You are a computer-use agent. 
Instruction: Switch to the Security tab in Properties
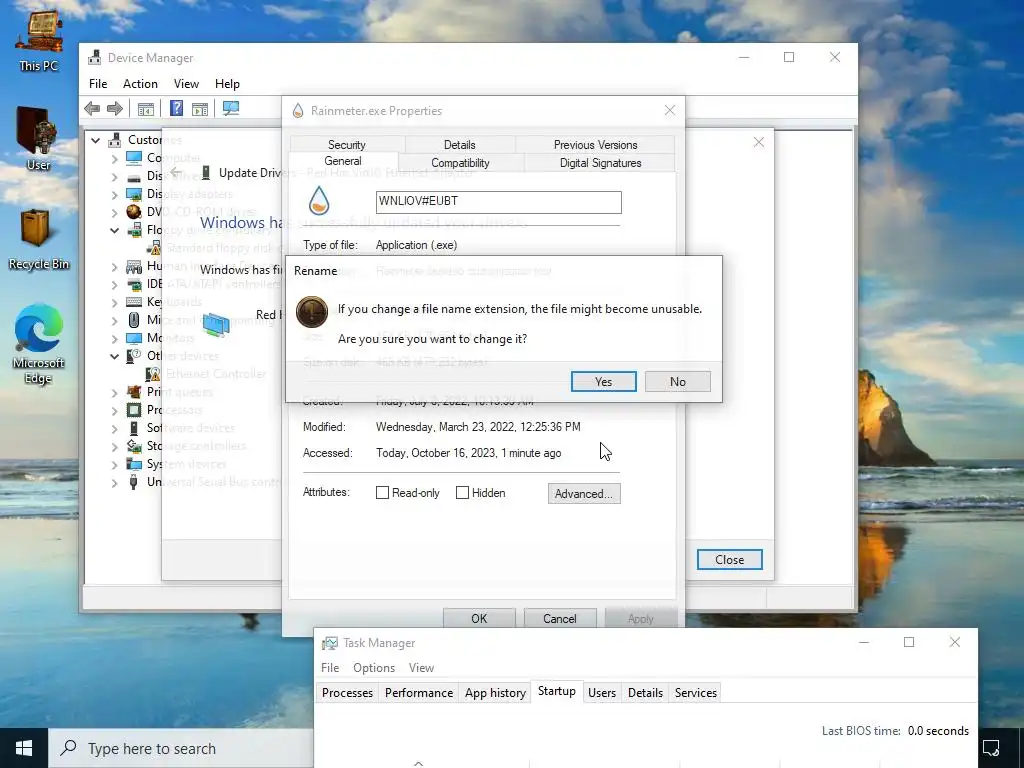point(347,144)
